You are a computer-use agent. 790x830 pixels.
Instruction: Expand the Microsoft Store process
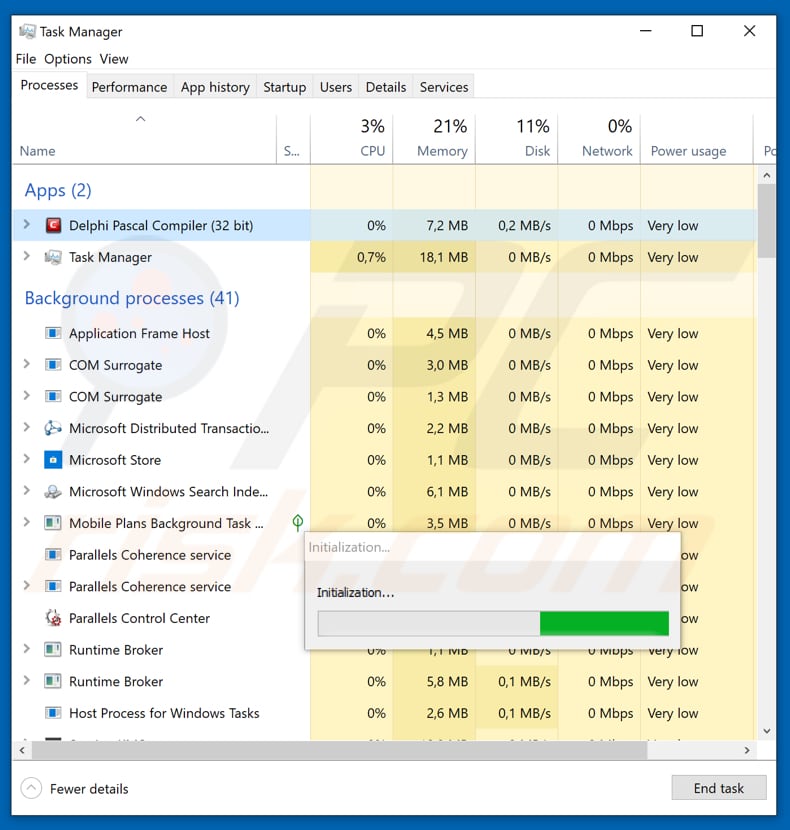click(x=26, y=459)
